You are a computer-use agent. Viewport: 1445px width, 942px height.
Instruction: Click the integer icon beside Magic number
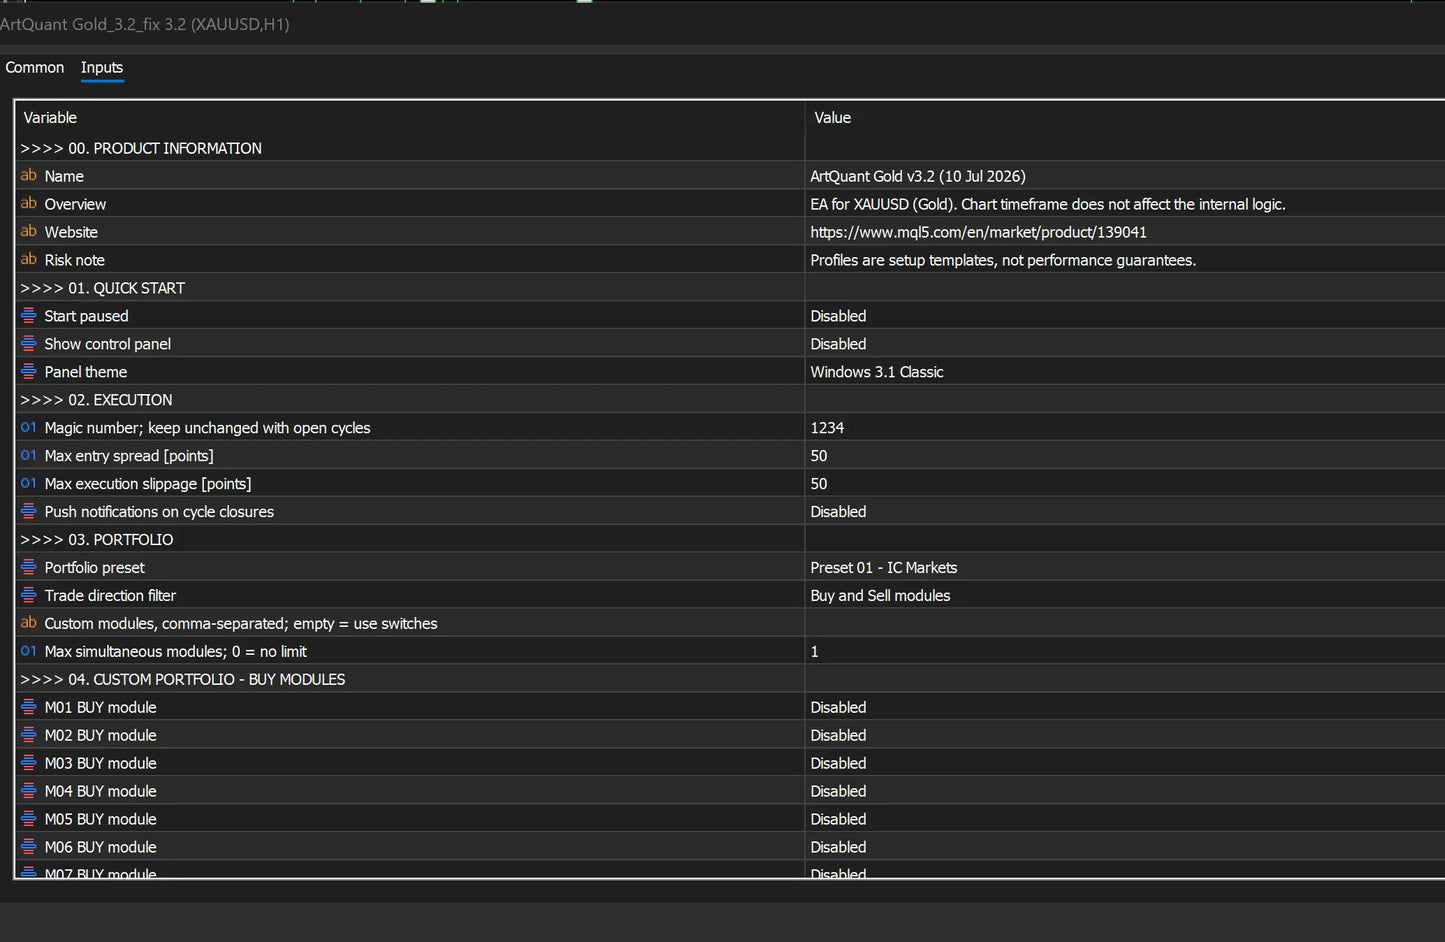28,427
